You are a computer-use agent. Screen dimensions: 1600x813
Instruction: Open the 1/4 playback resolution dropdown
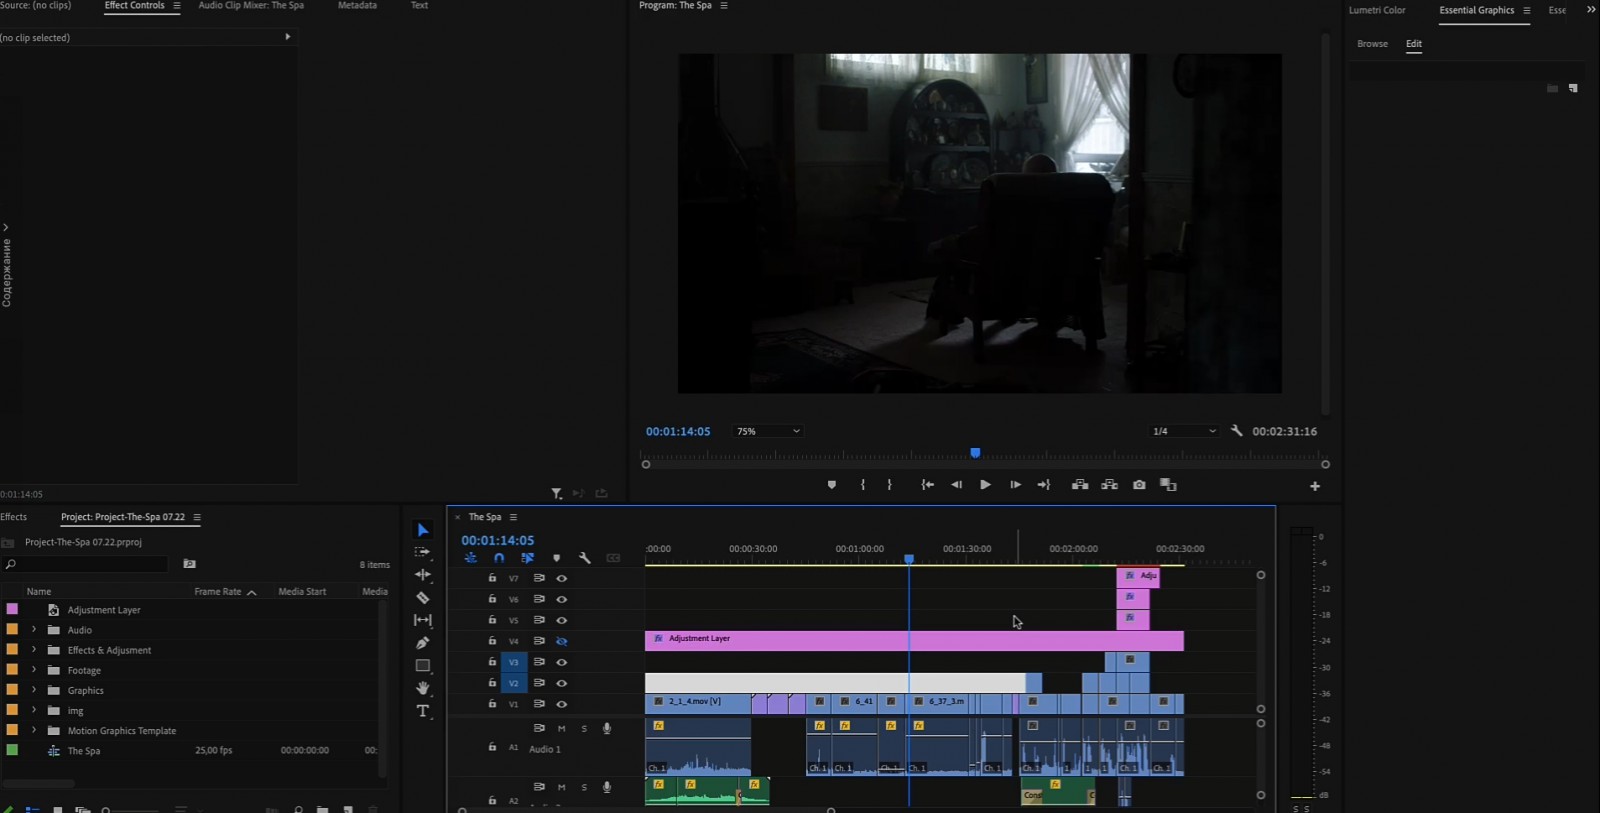1184,431
